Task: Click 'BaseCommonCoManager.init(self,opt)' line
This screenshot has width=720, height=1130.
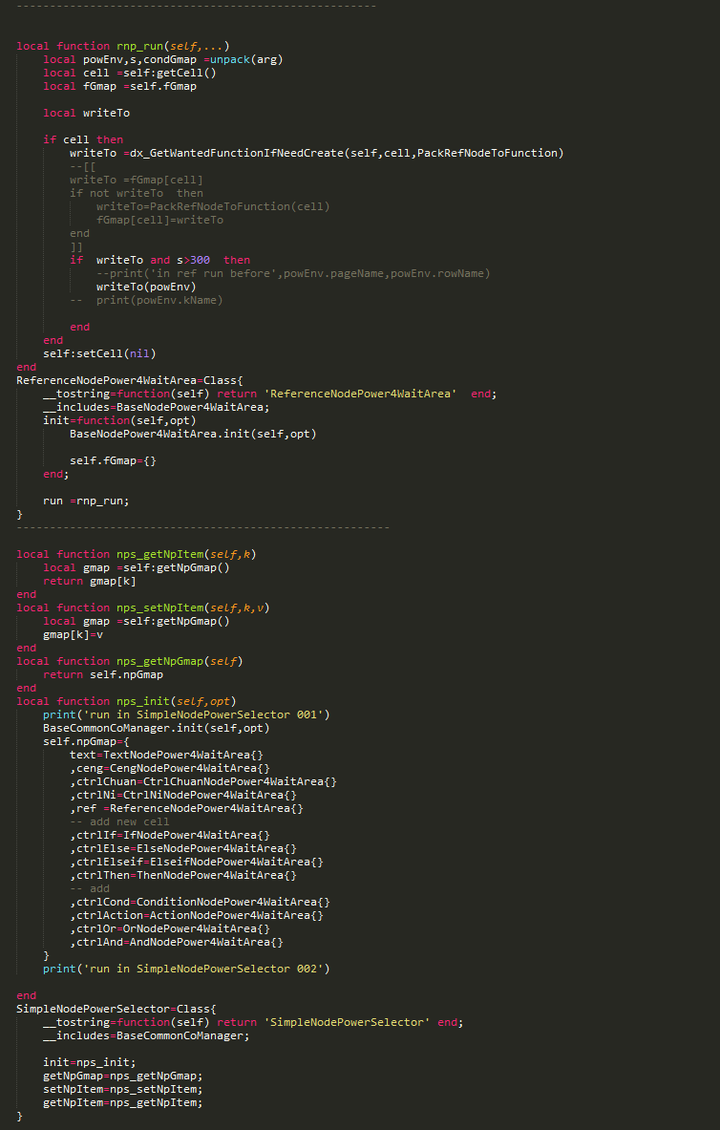Action: tap(156, 728)
